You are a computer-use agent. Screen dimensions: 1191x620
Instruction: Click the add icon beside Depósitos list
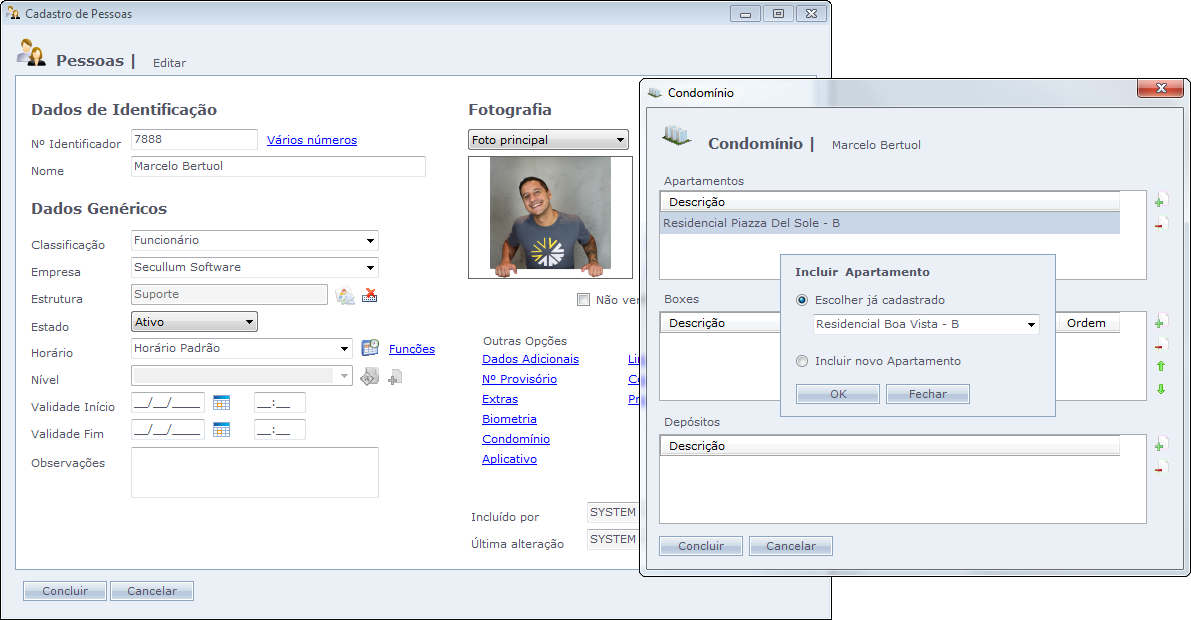tap(1160, 445)
